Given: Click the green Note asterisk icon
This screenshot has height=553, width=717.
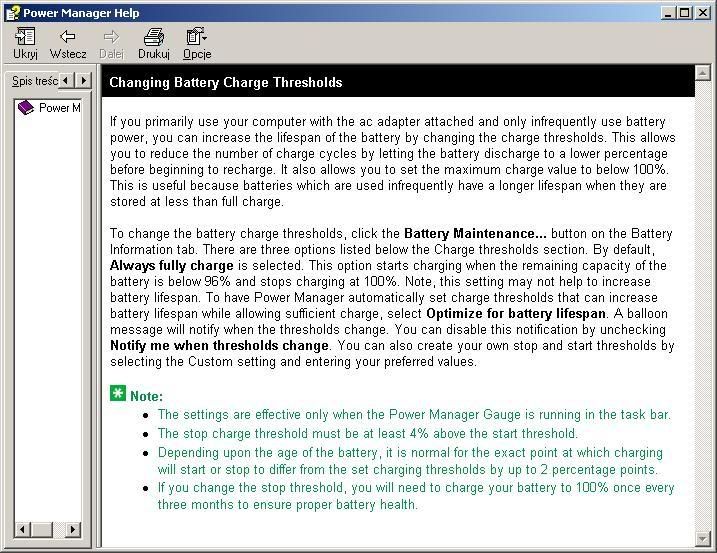Looking at the screenshot, I should click(x=118, y=394).
